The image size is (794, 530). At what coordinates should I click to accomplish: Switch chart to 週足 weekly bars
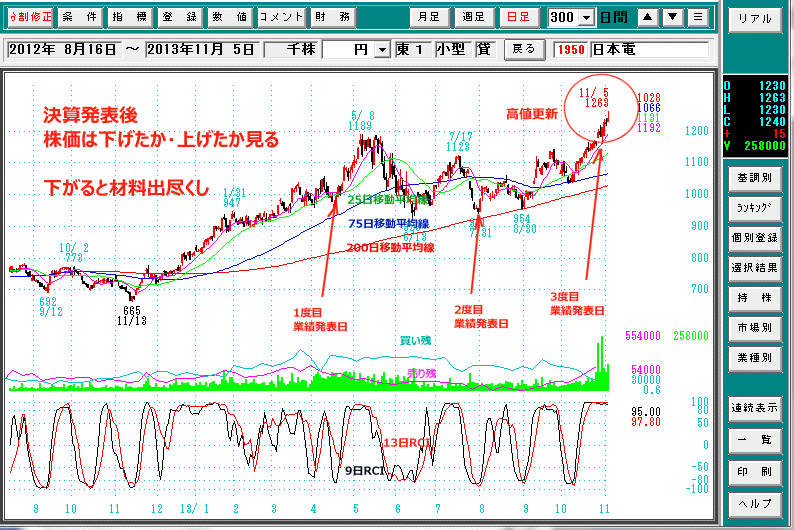point(473,17)
